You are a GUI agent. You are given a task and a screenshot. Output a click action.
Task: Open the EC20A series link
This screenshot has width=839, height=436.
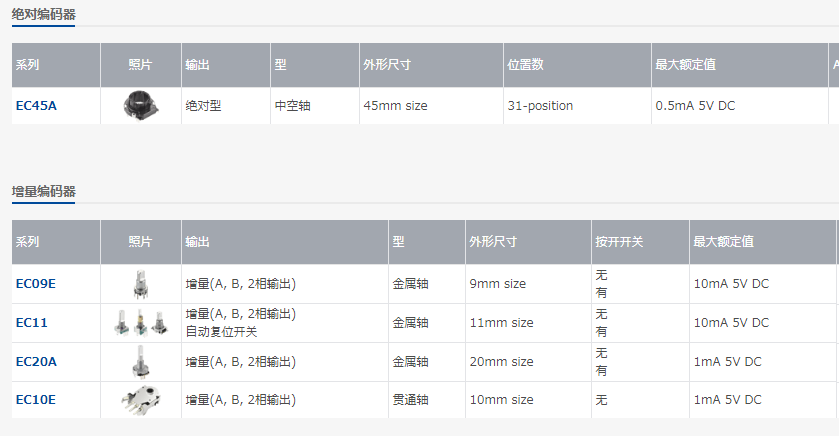[37, 362]
